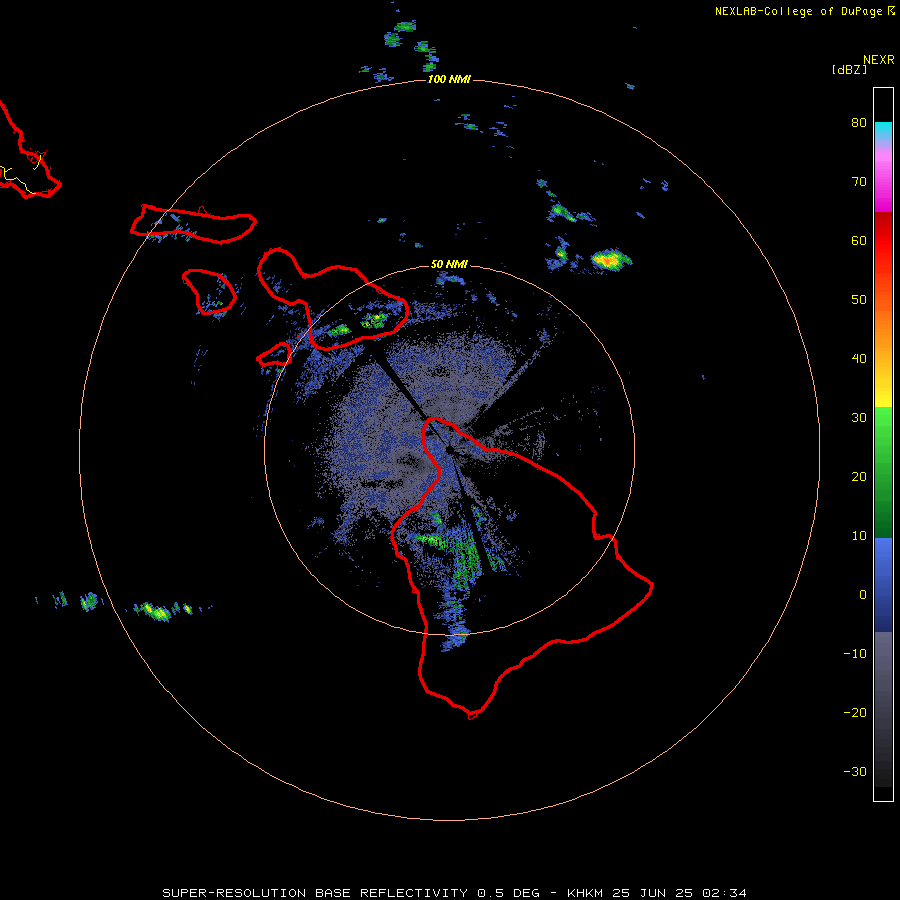Click the 50 NMI range ring label
The image size is (900, 900).
click(449, 264)
